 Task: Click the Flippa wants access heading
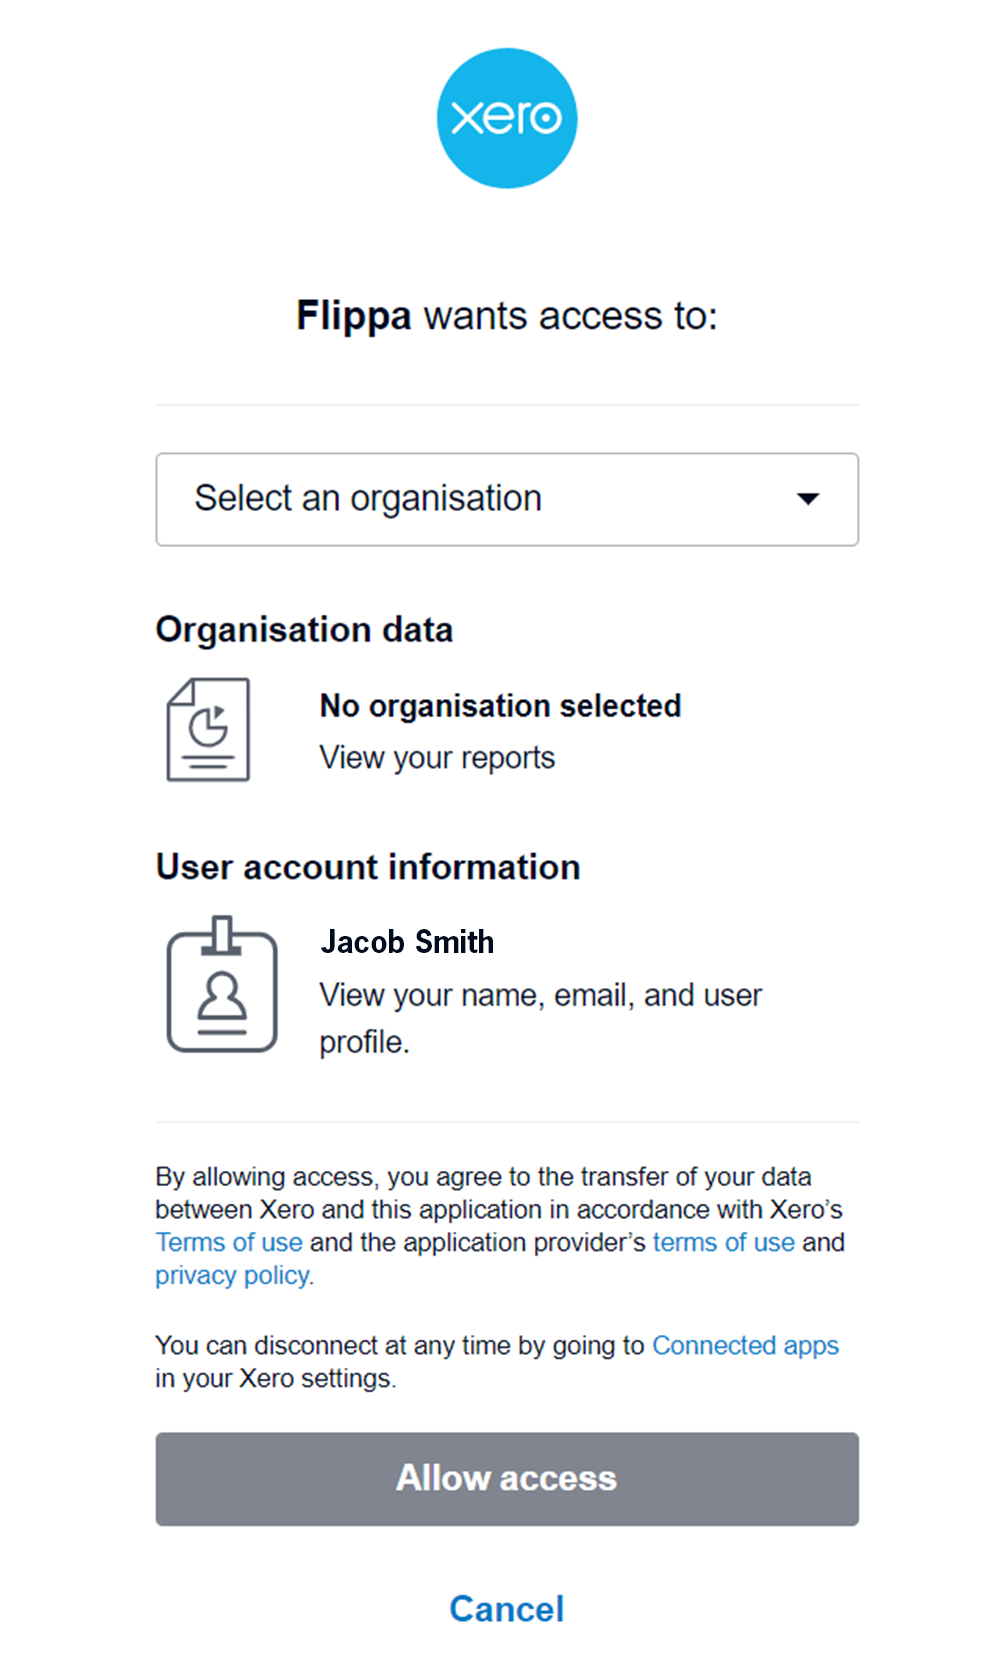coord(507,316)
